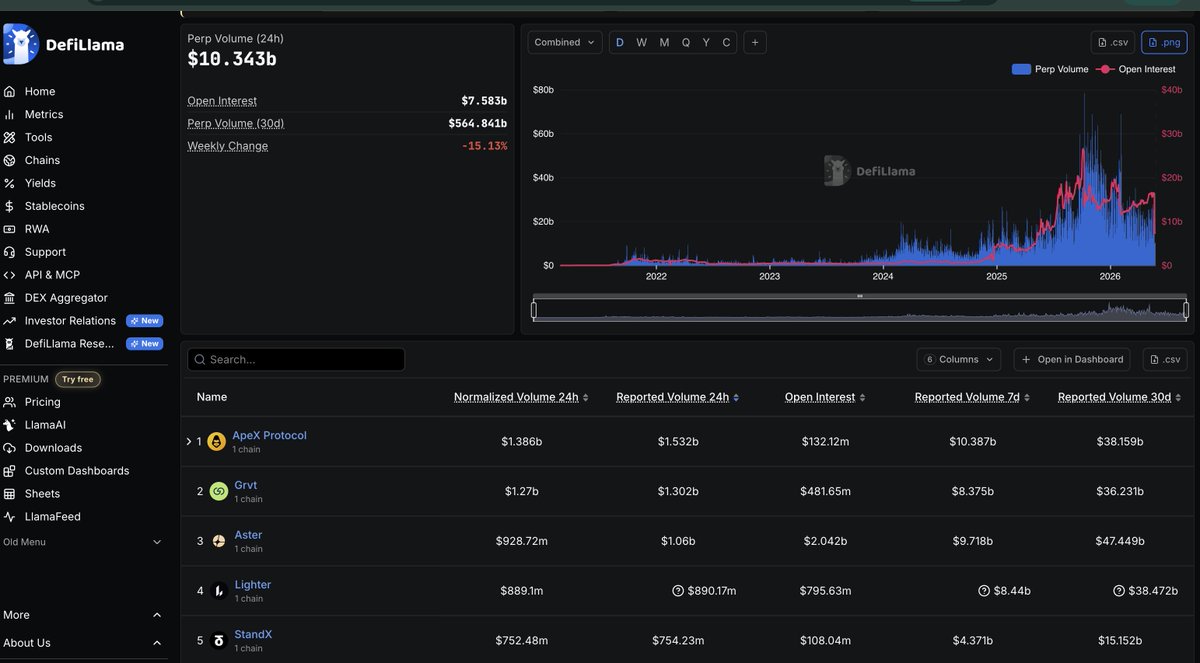This screenshot has height=663, width=1200.
Task: Select monthly M chart interval
Action: click(664, 42)
